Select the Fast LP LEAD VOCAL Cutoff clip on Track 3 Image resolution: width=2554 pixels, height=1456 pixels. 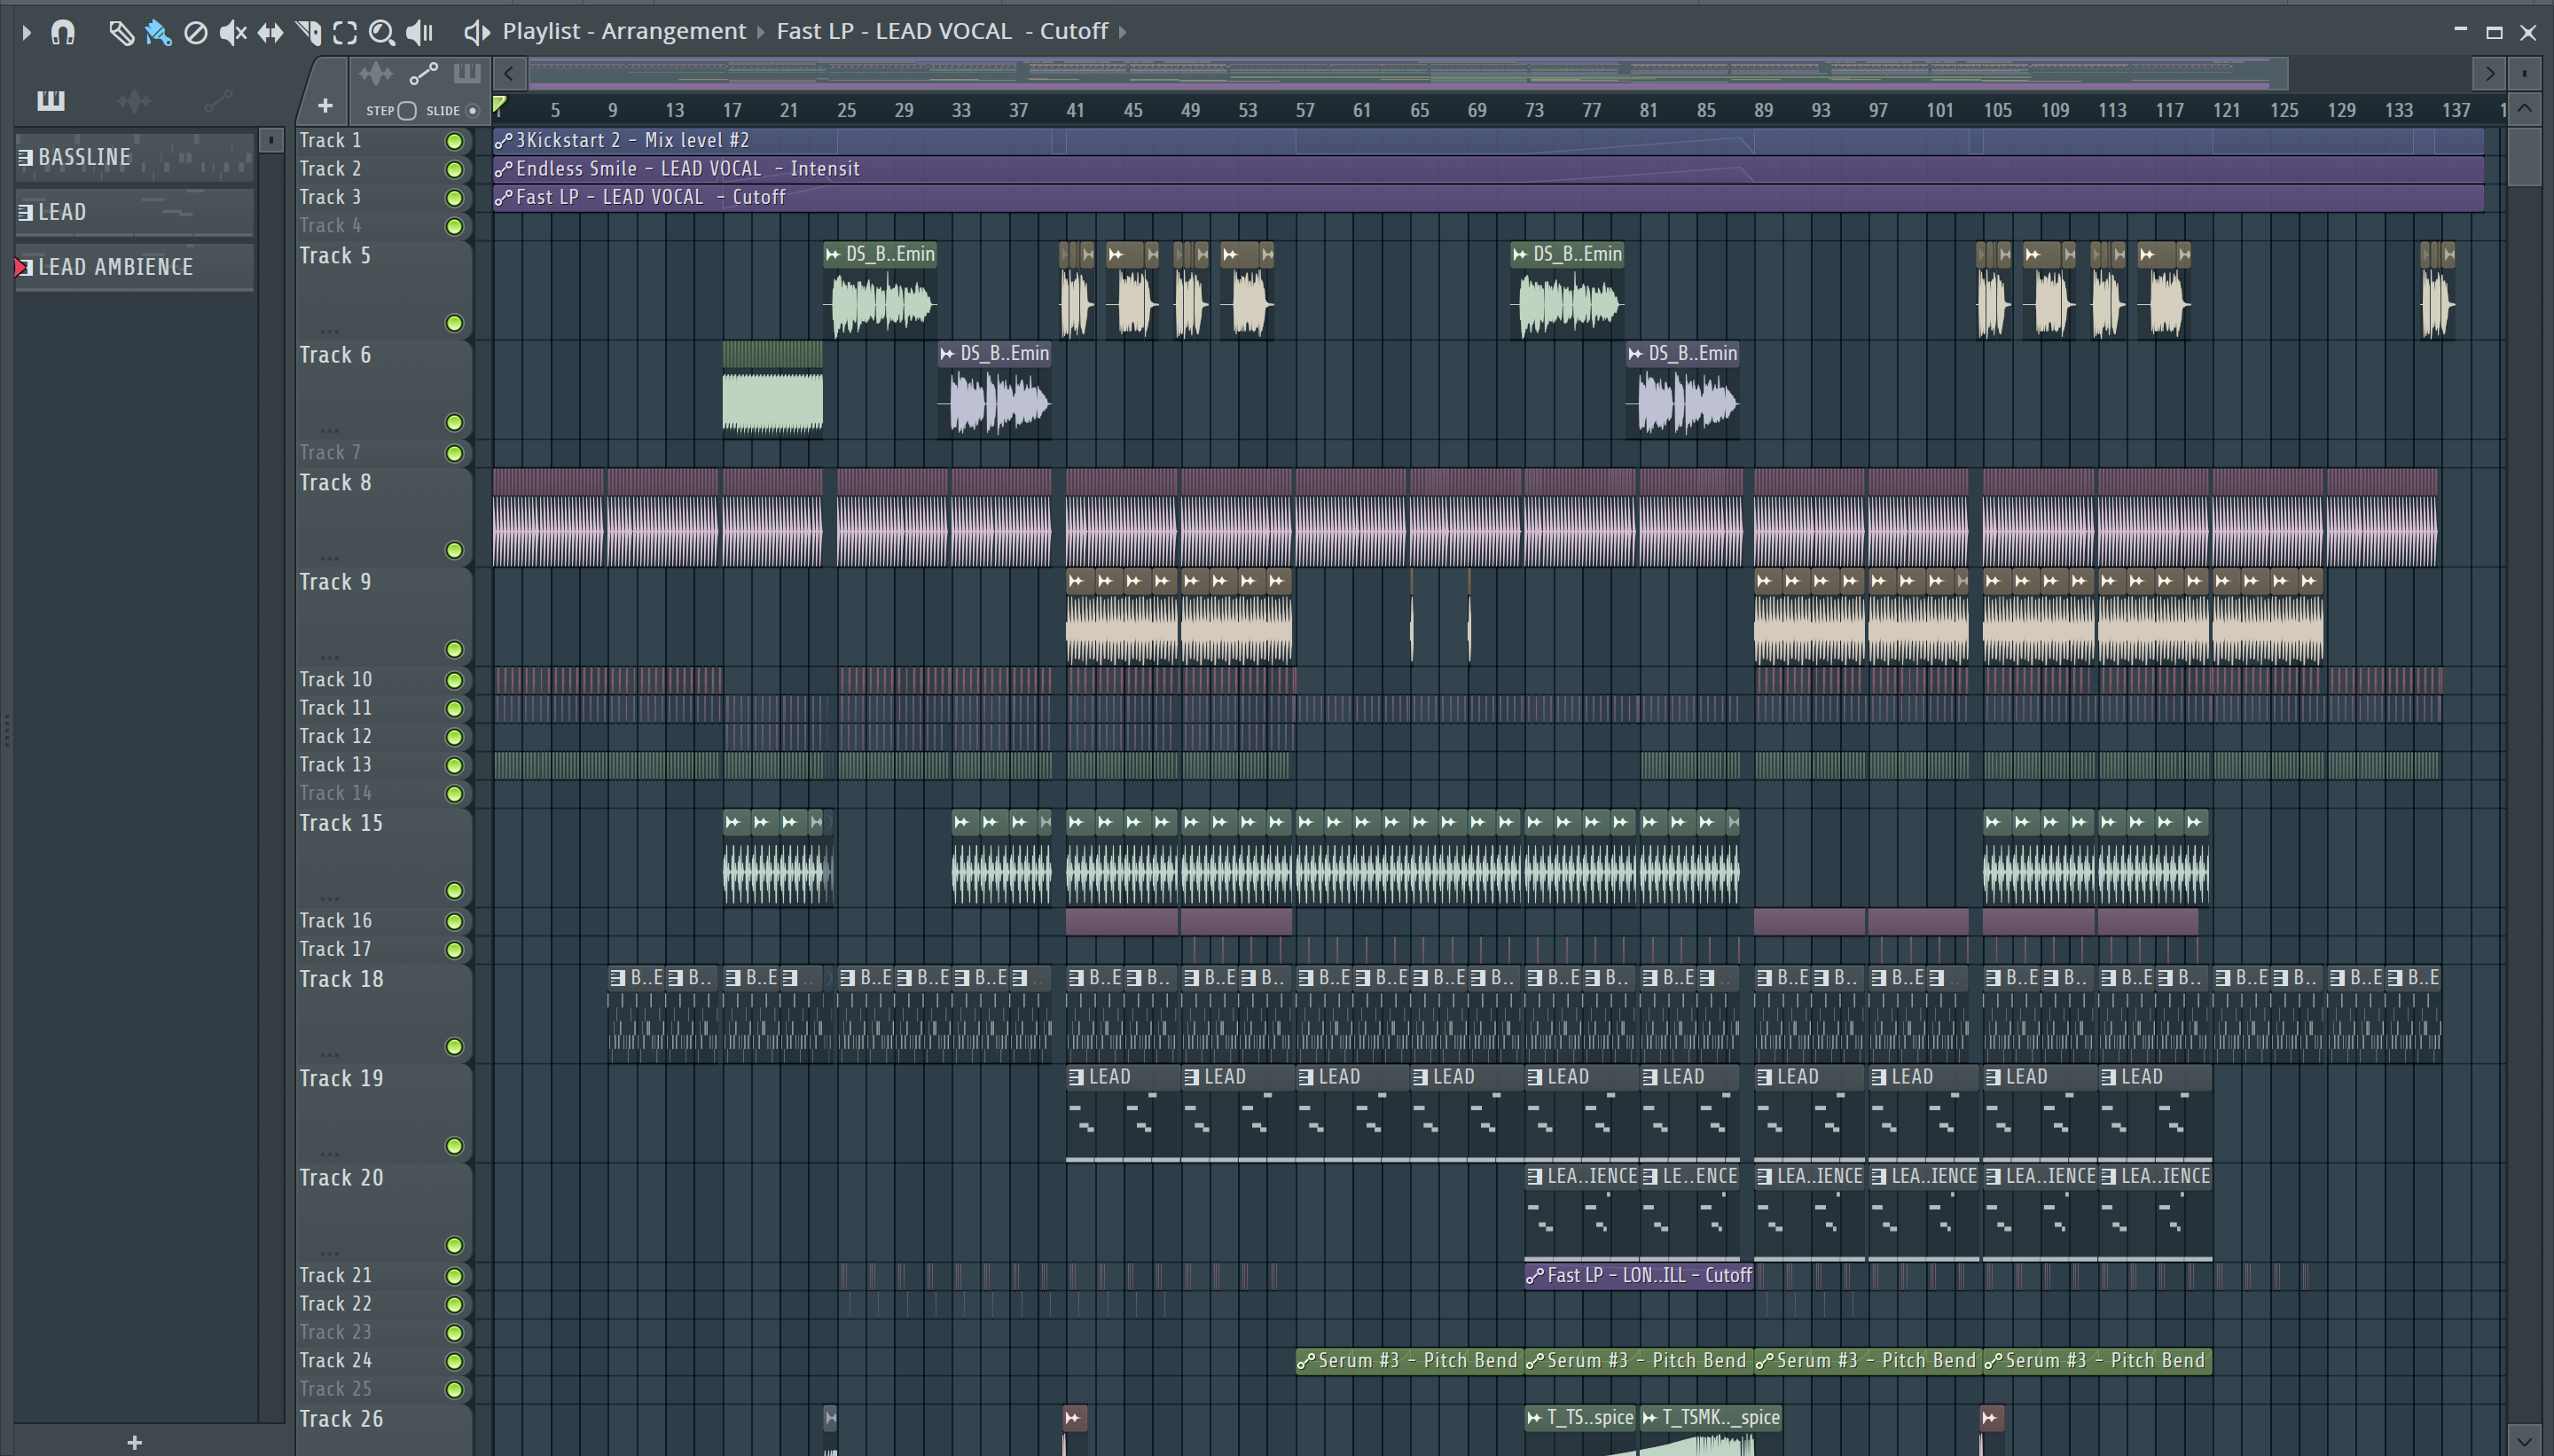[x=1489, y=197]
